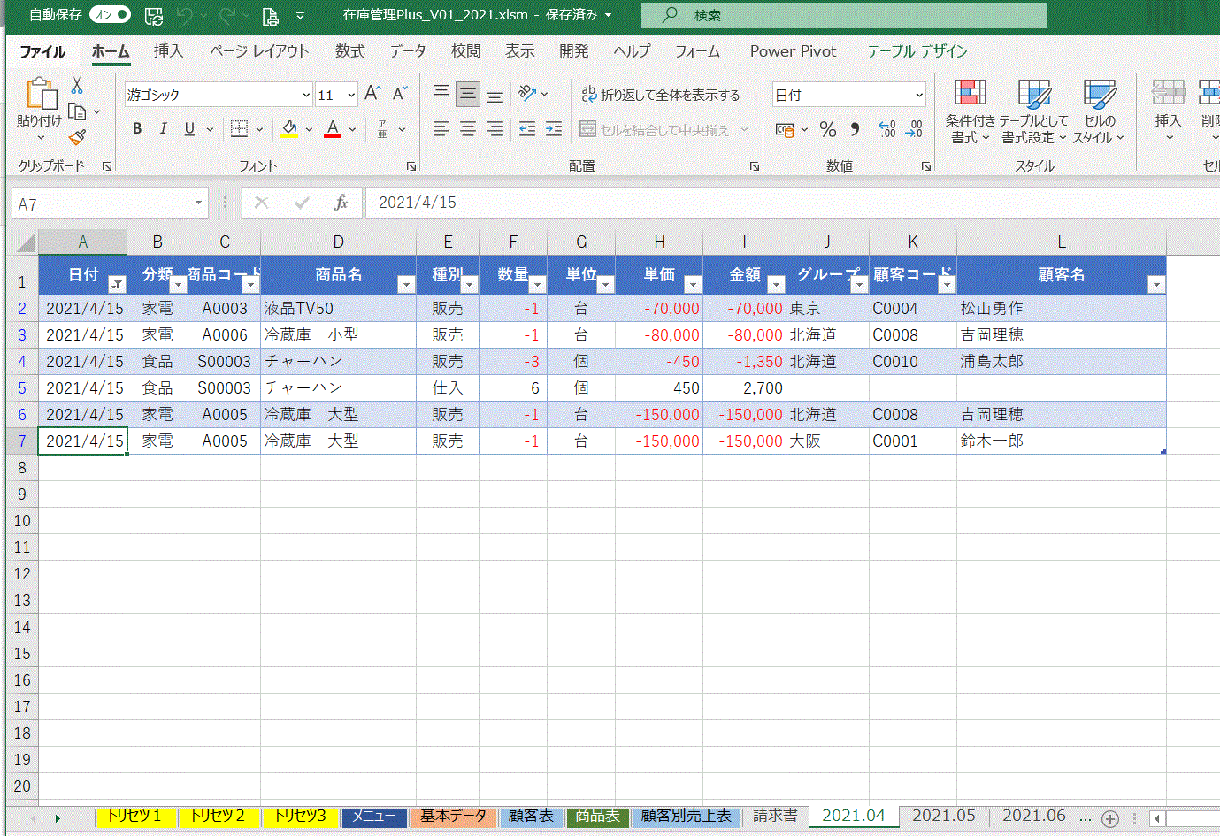Image resolution: width=1220 pixels, height=836 pixels.
Task: Toggle Underline formatting
Action: pos(190,129)
